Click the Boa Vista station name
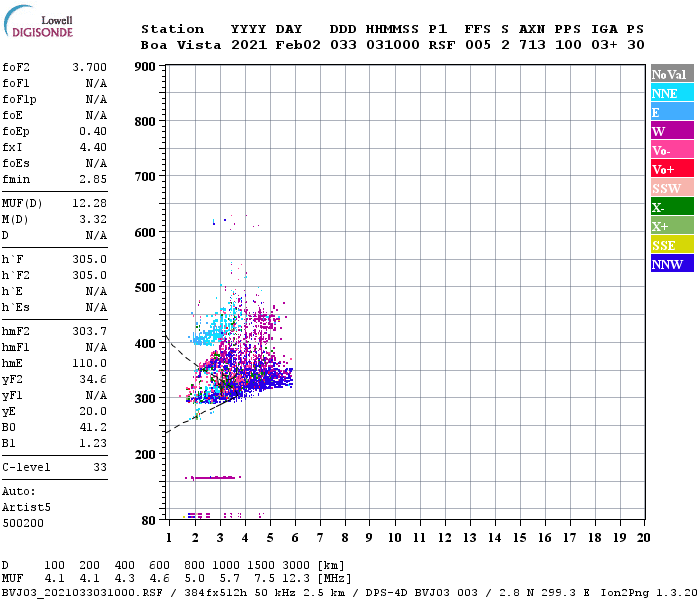700x600 pixels. [181, 45]
